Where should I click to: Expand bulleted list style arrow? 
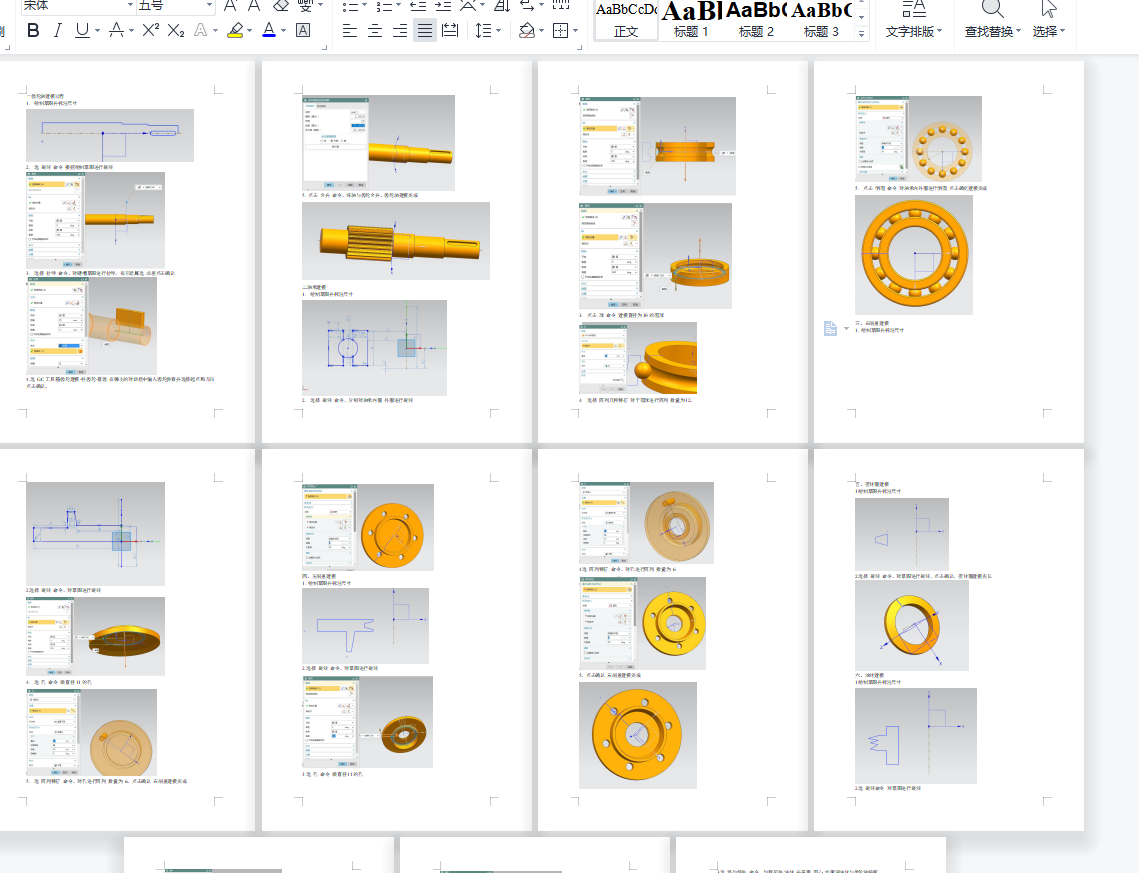pyautogui.click(x=364, y=6)
